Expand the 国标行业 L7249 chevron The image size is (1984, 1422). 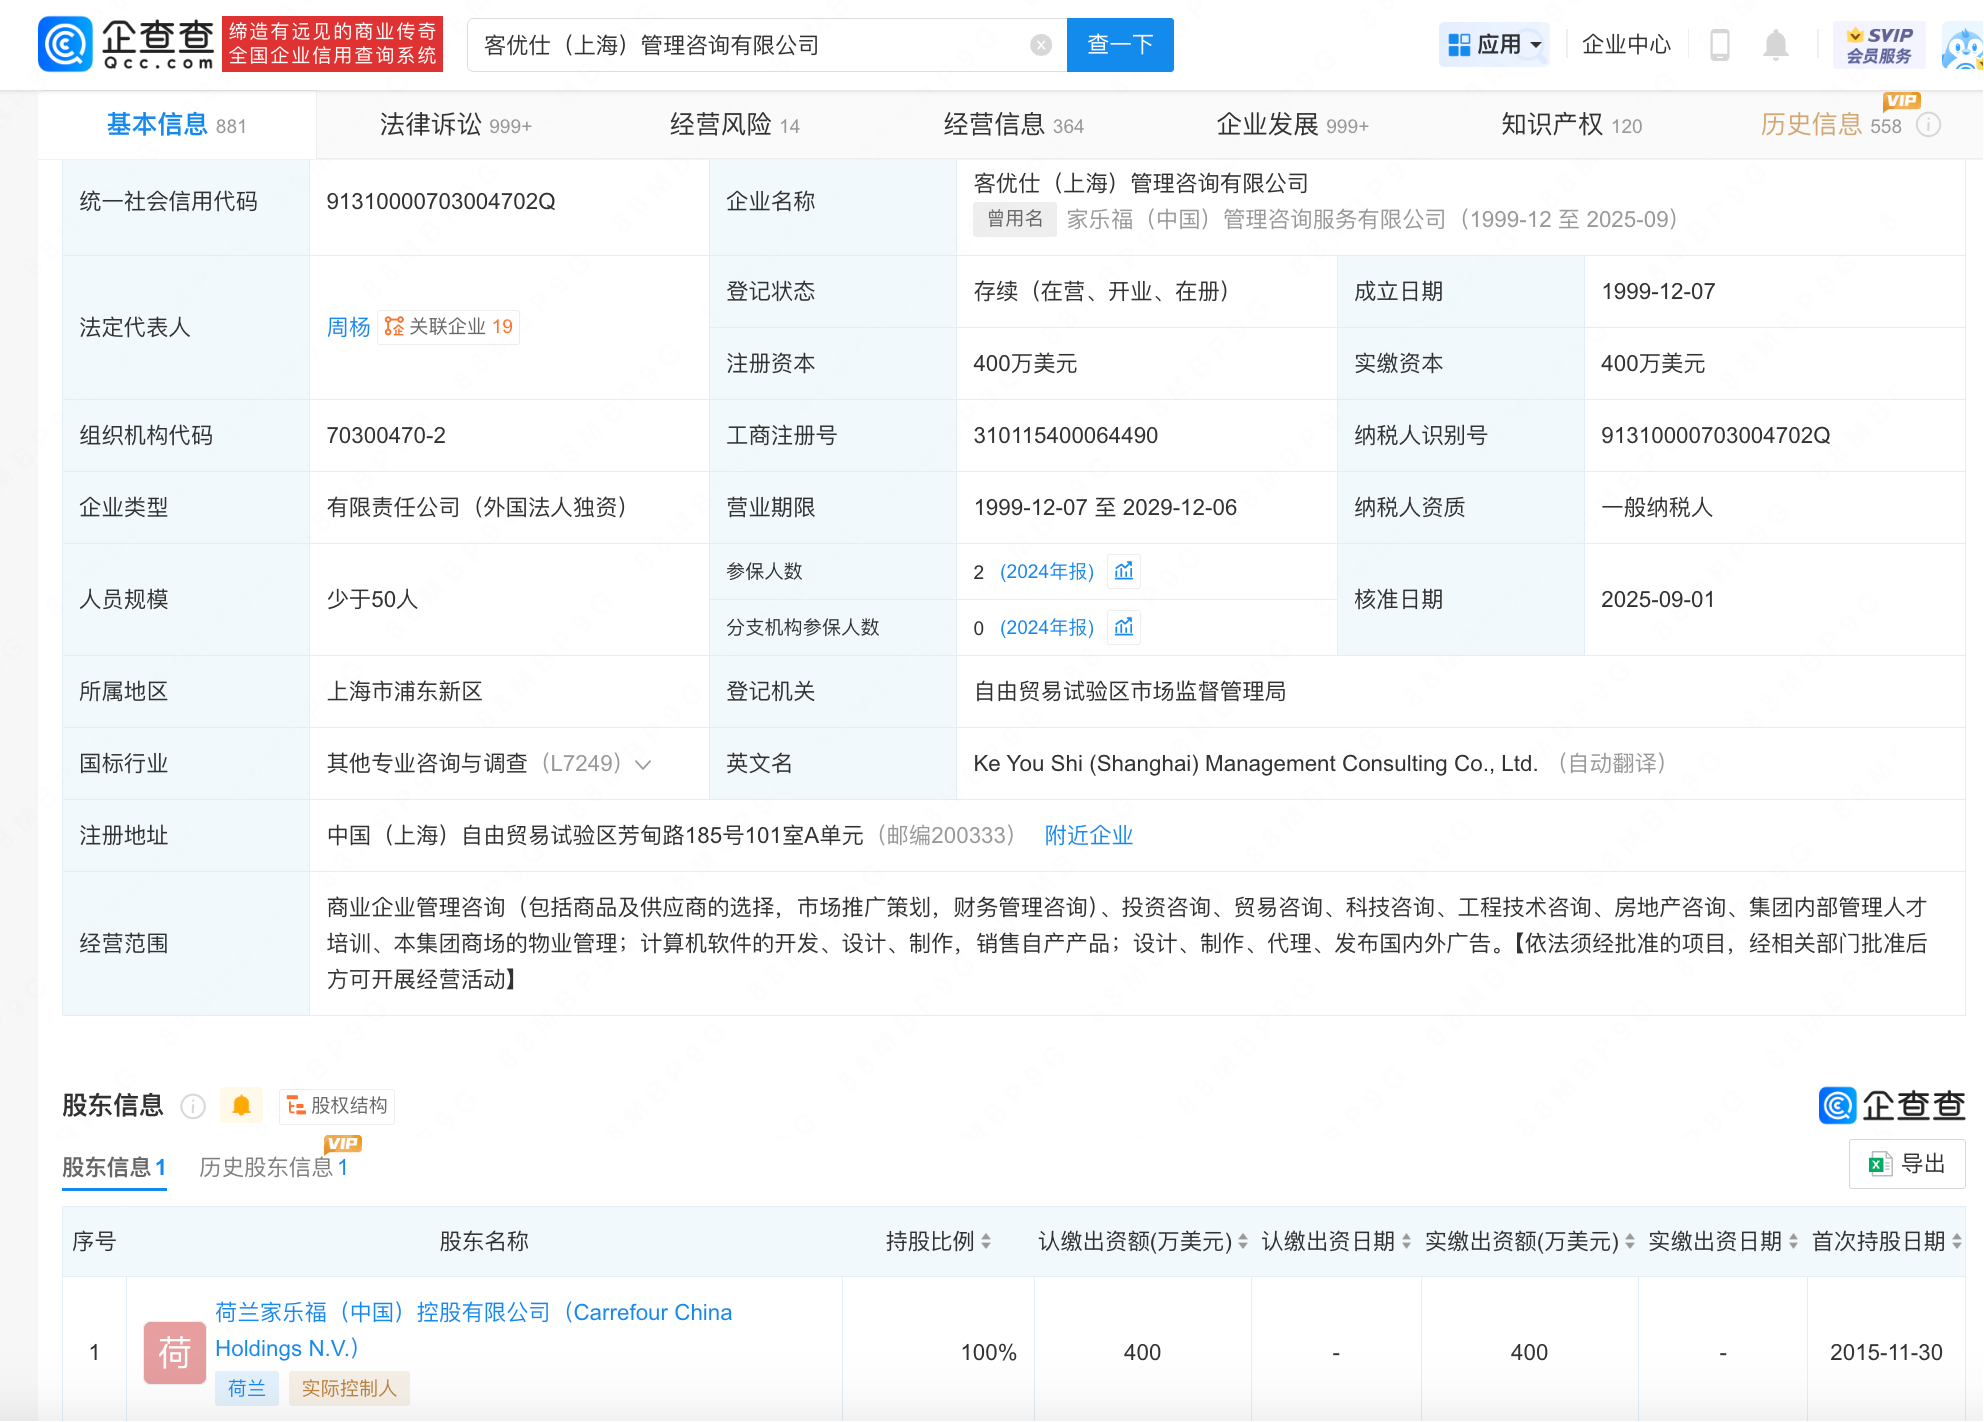644,765
